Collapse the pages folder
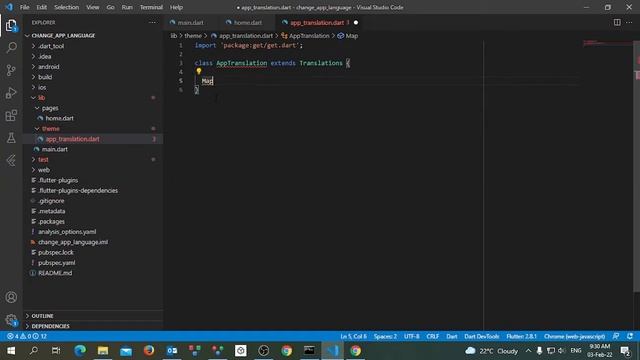 tap(50, 108)
